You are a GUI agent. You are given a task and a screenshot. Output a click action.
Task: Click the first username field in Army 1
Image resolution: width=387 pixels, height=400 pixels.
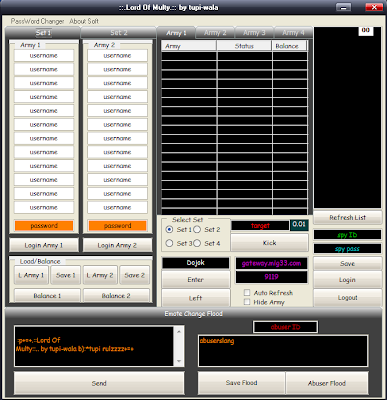[x=44, y=56]
